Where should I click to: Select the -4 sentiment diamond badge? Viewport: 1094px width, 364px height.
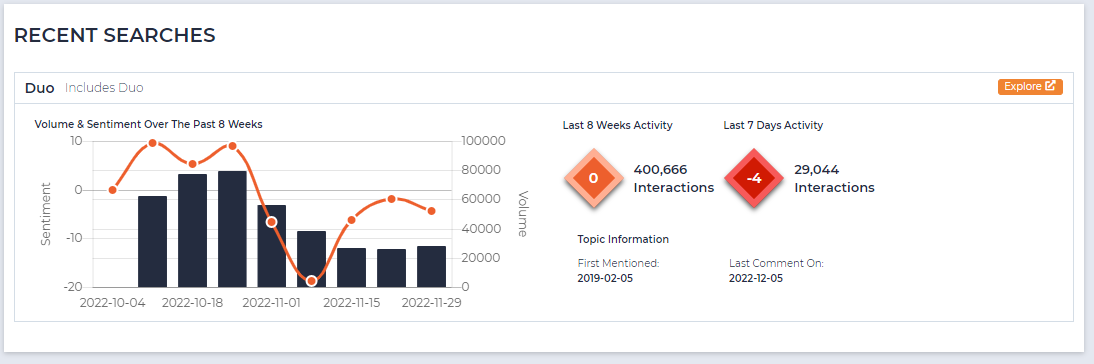pos(754,178)
